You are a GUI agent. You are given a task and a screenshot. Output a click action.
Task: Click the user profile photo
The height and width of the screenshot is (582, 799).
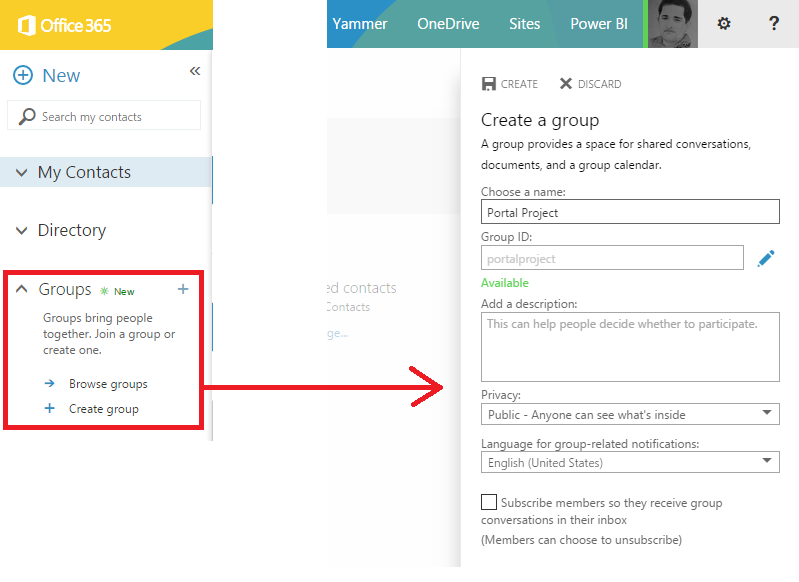672,24
